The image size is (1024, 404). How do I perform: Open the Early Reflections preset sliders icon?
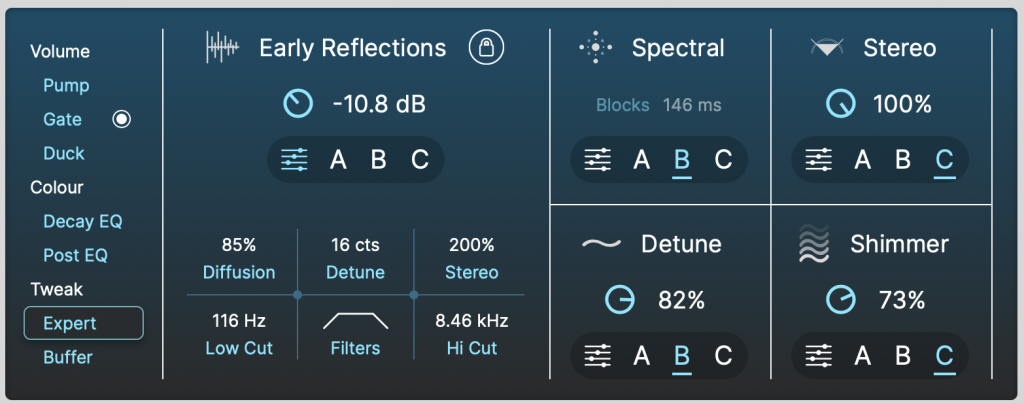point(294,159)
